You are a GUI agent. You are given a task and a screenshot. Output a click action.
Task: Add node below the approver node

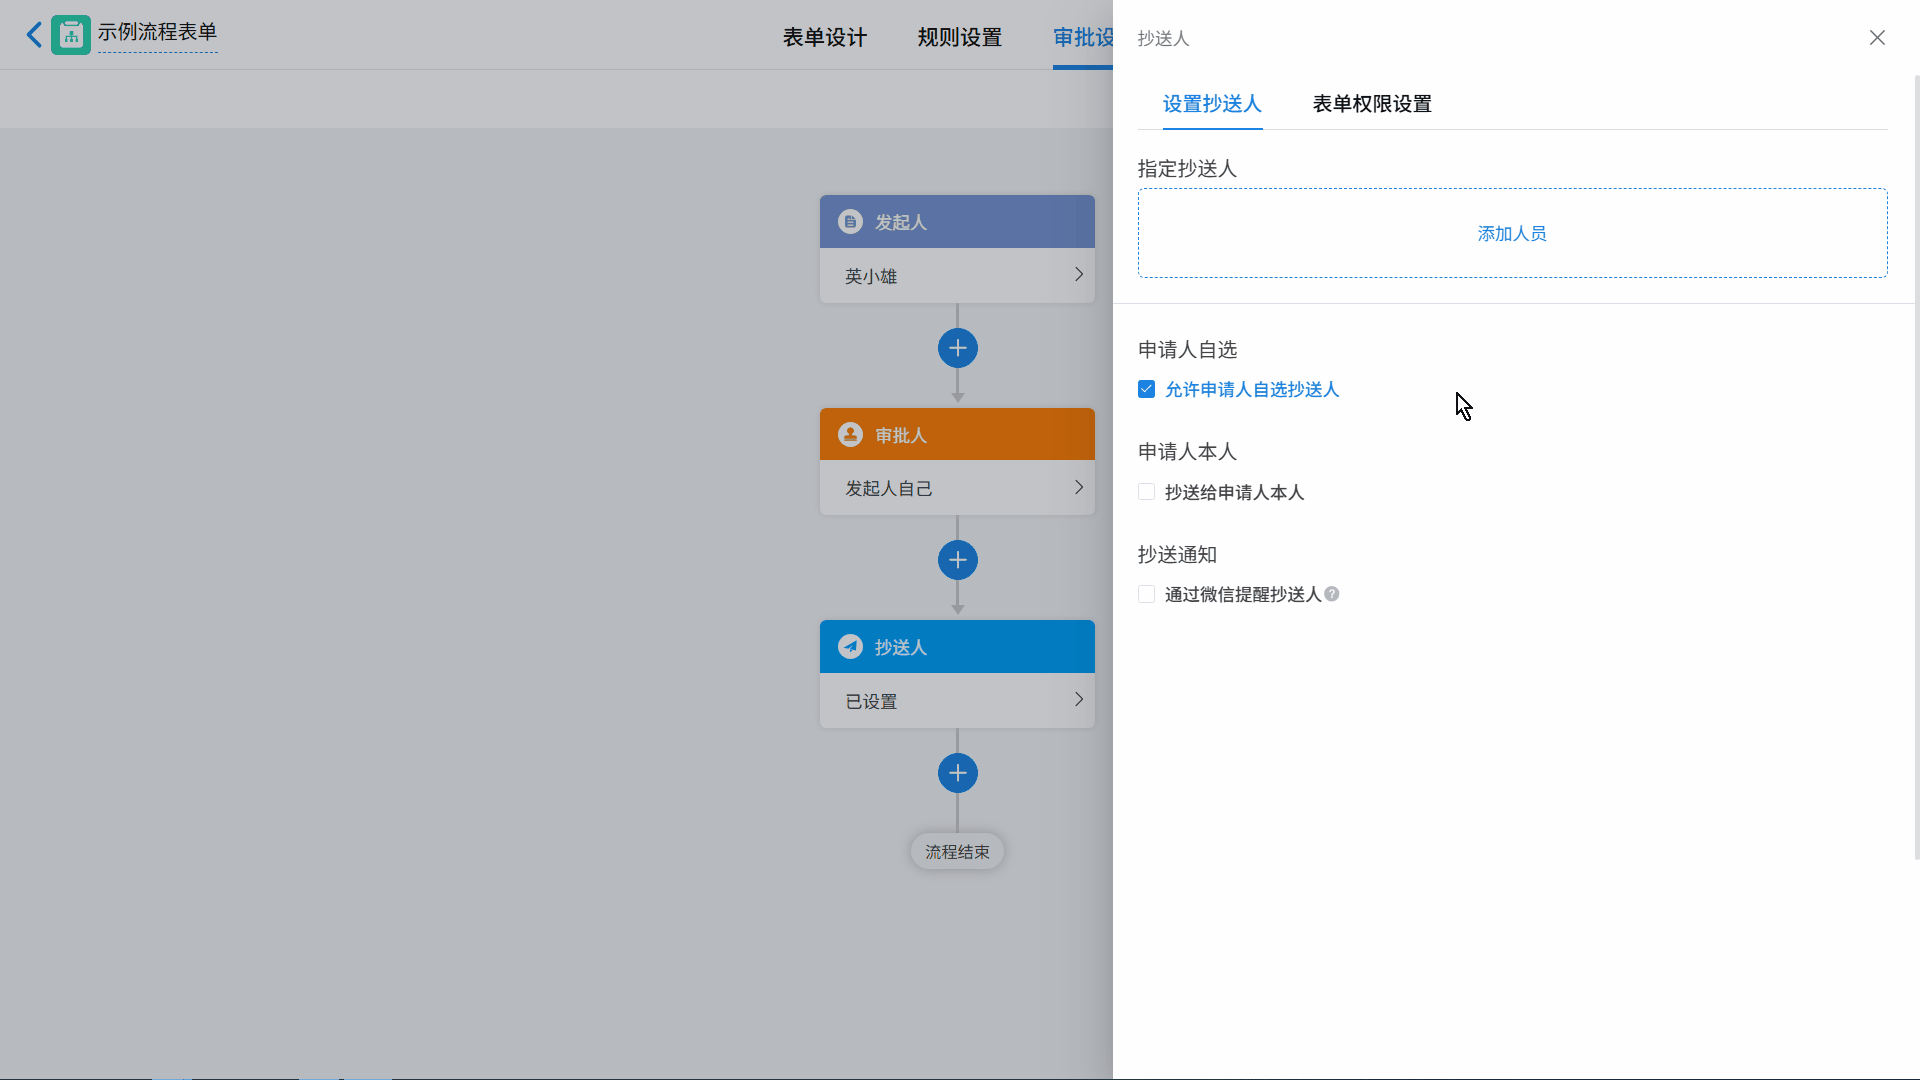[x=957, y=560]
